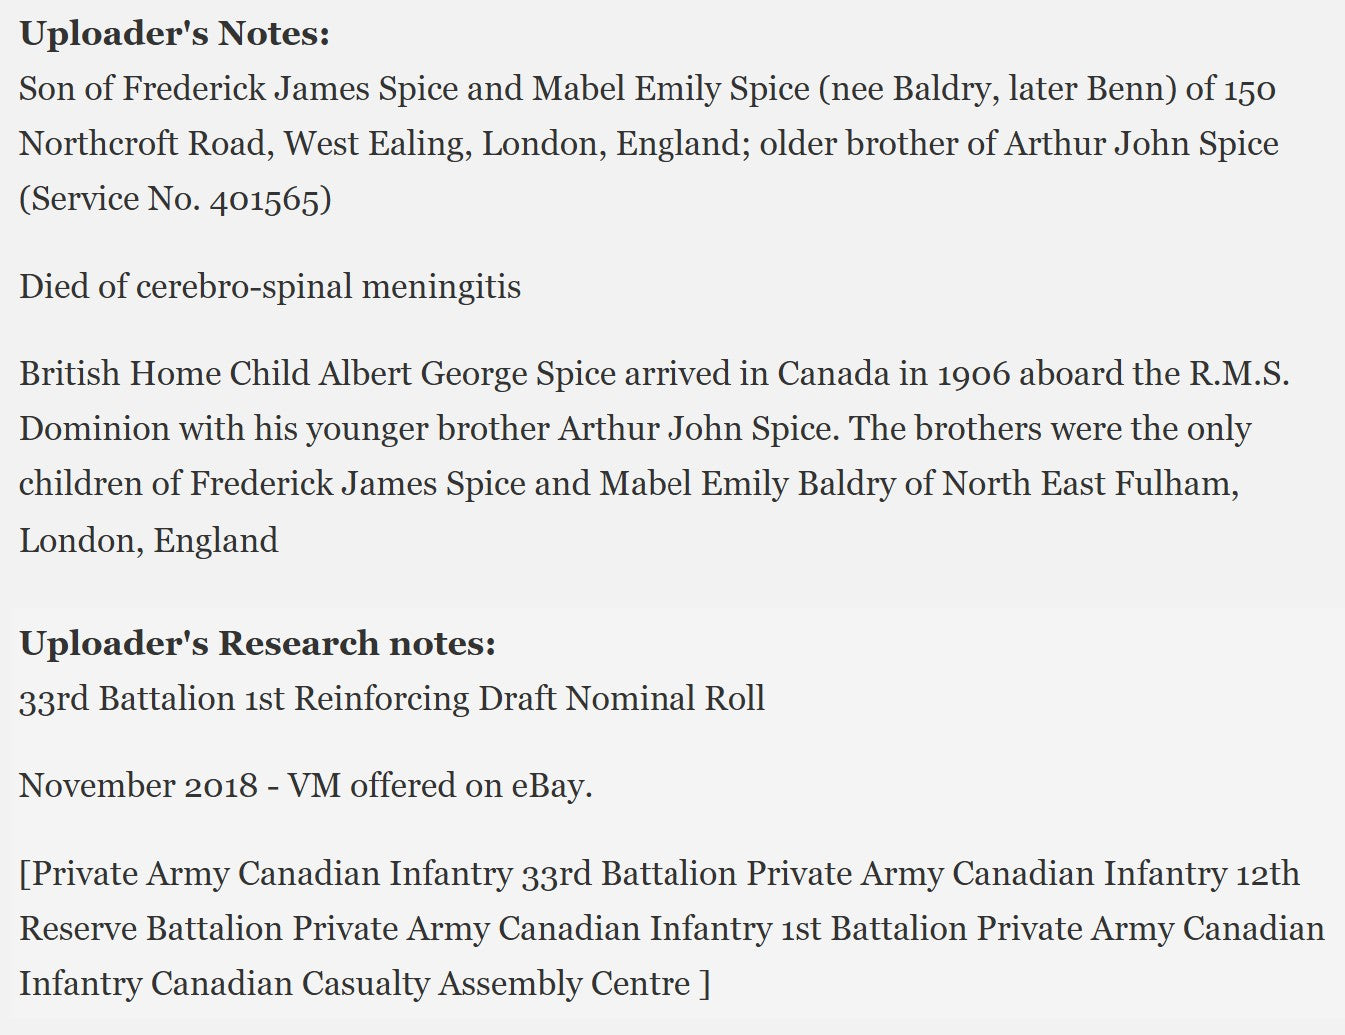Click the last line "London, England"
The height and width of the screenshot is (1035, 1345).
[148, 541]
